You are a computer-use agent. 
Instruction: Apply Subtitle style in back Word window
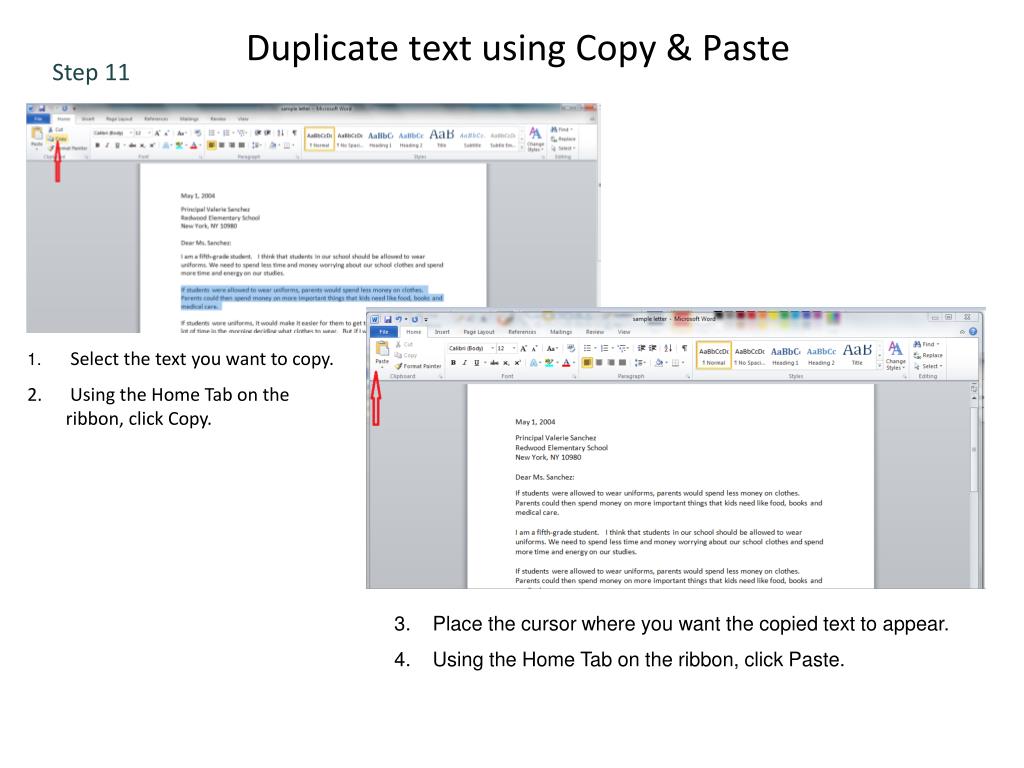(x=472, y=138)
